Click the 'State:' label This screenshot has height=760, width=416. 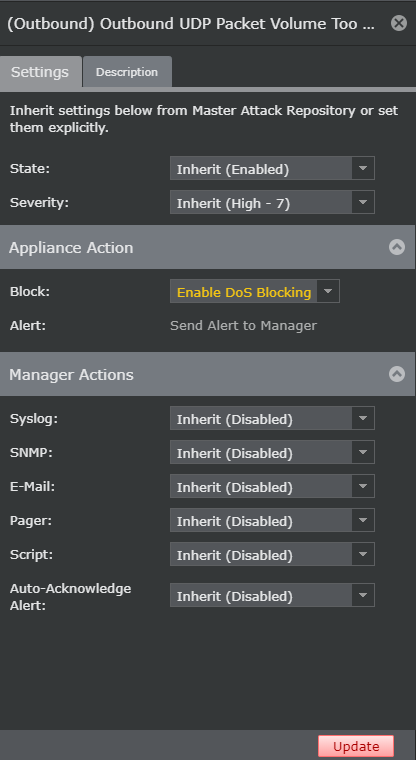(x=30, y=169)
